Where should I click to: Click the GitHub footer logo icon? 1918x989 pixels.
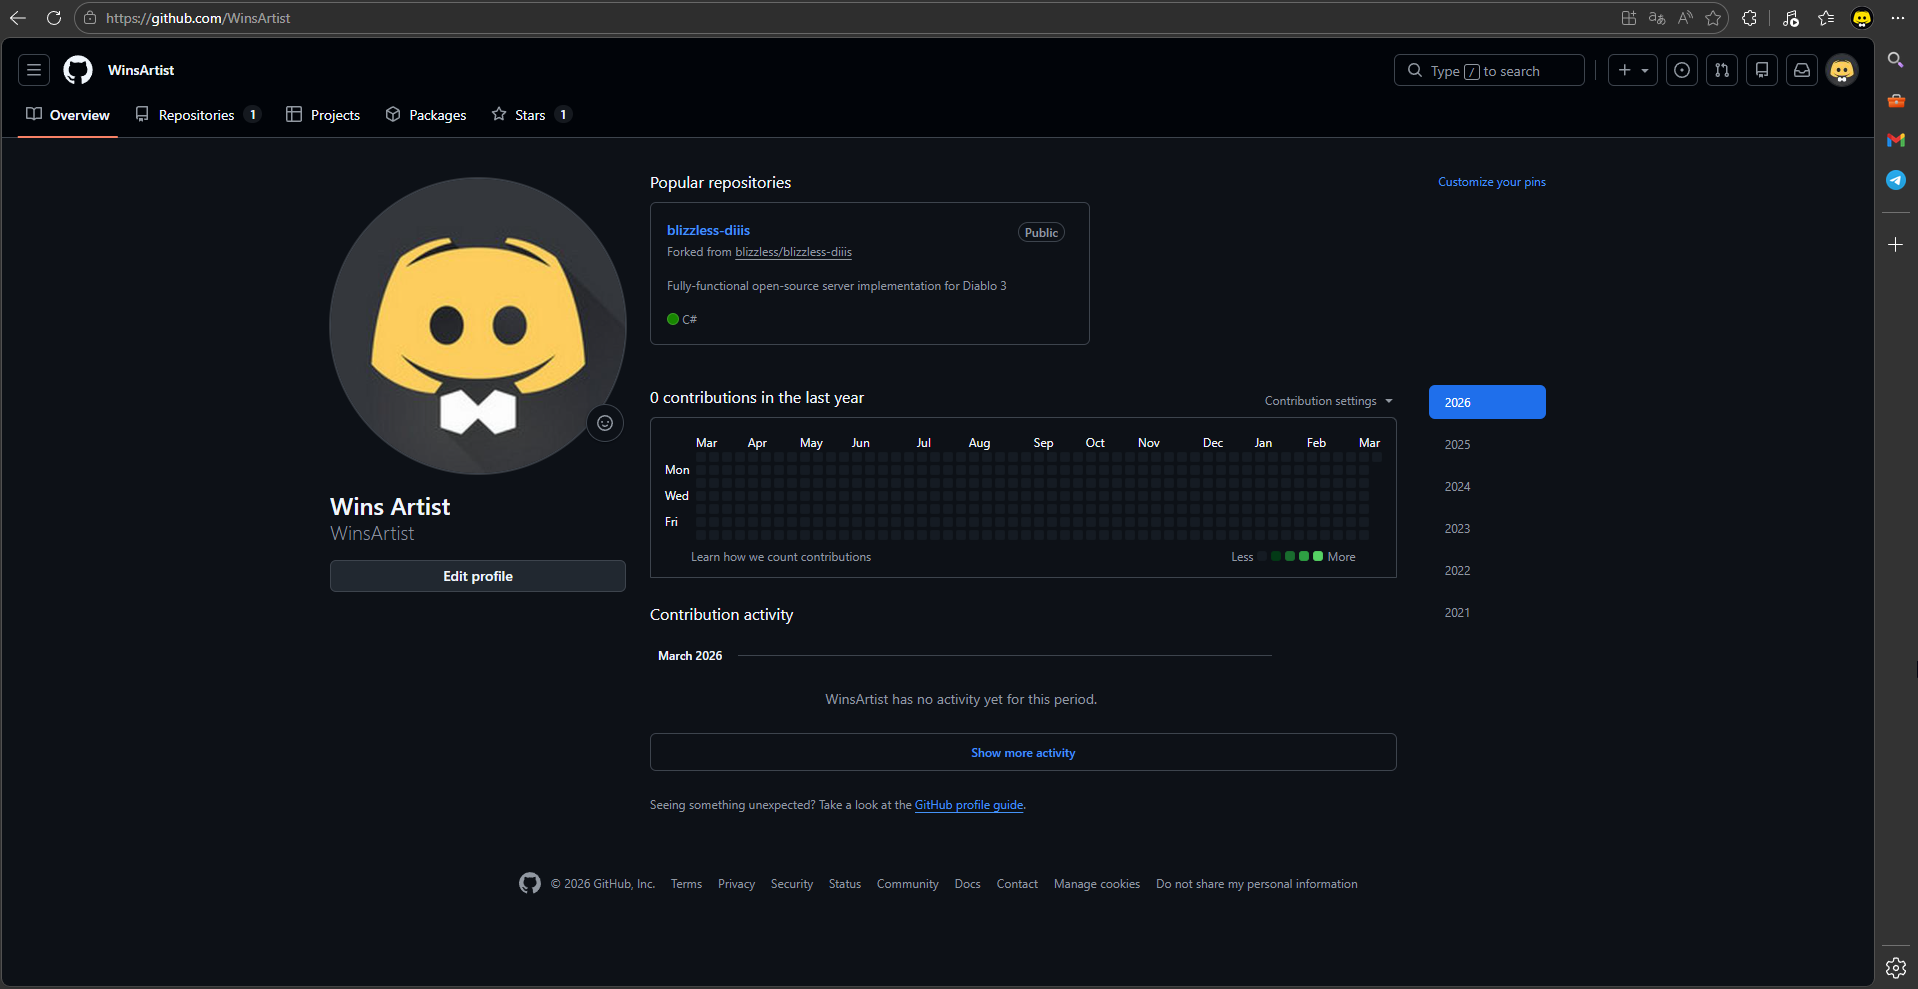(x=530, y=883)
